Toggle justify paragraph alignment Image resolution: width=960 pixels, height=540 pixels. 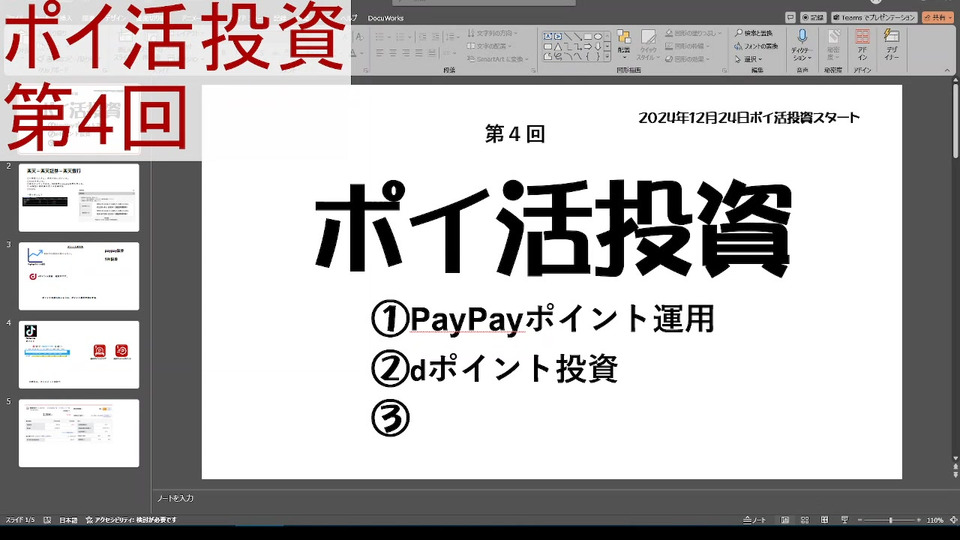[x=419, y=53]
